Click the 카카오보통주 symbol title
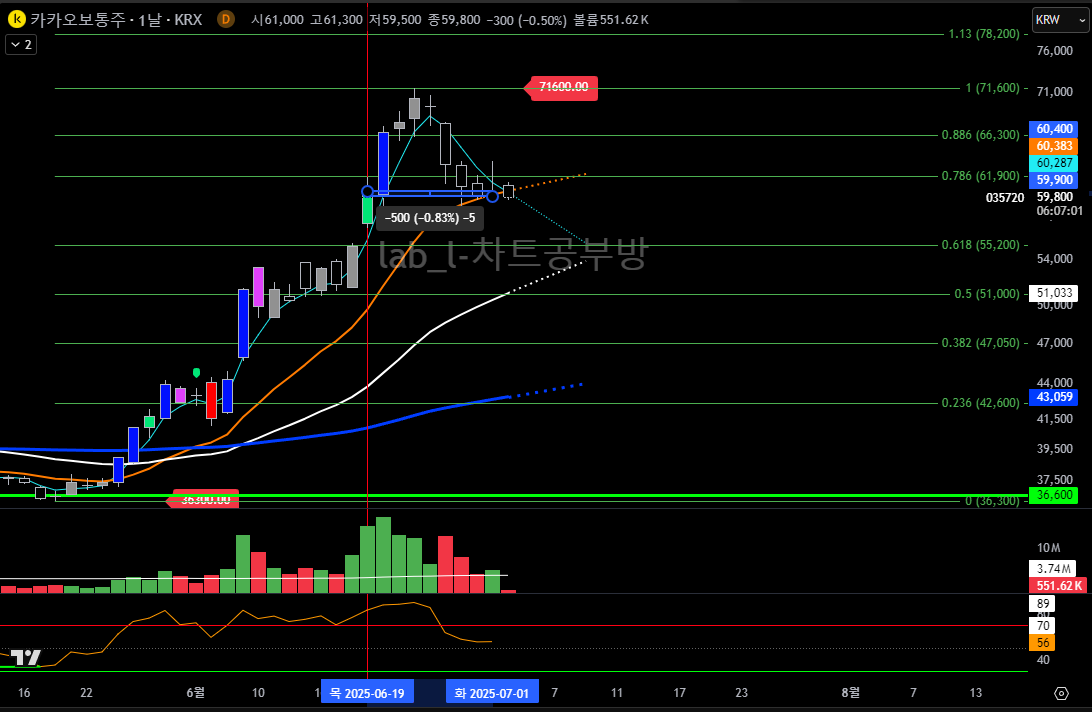The height and width of the screenshot is (712, 1092). tap(78, 20)
